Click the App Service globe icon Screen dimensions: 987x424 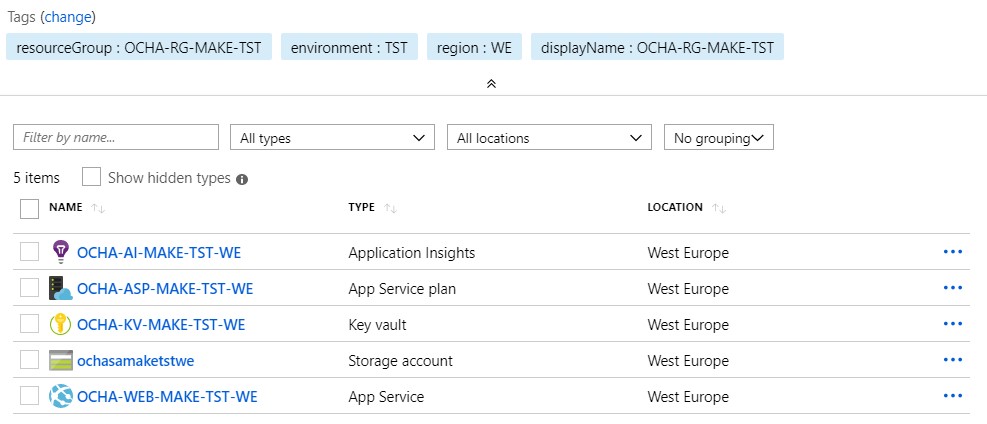point(61,396)
